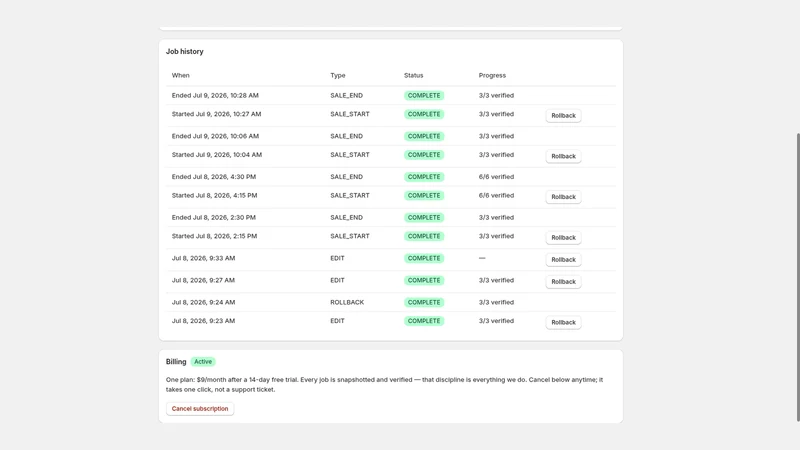Click COMPLETE badge in the 10:28 AM row
The width and height of the screenshot is (800, 450).
click(x=424, y=95)
